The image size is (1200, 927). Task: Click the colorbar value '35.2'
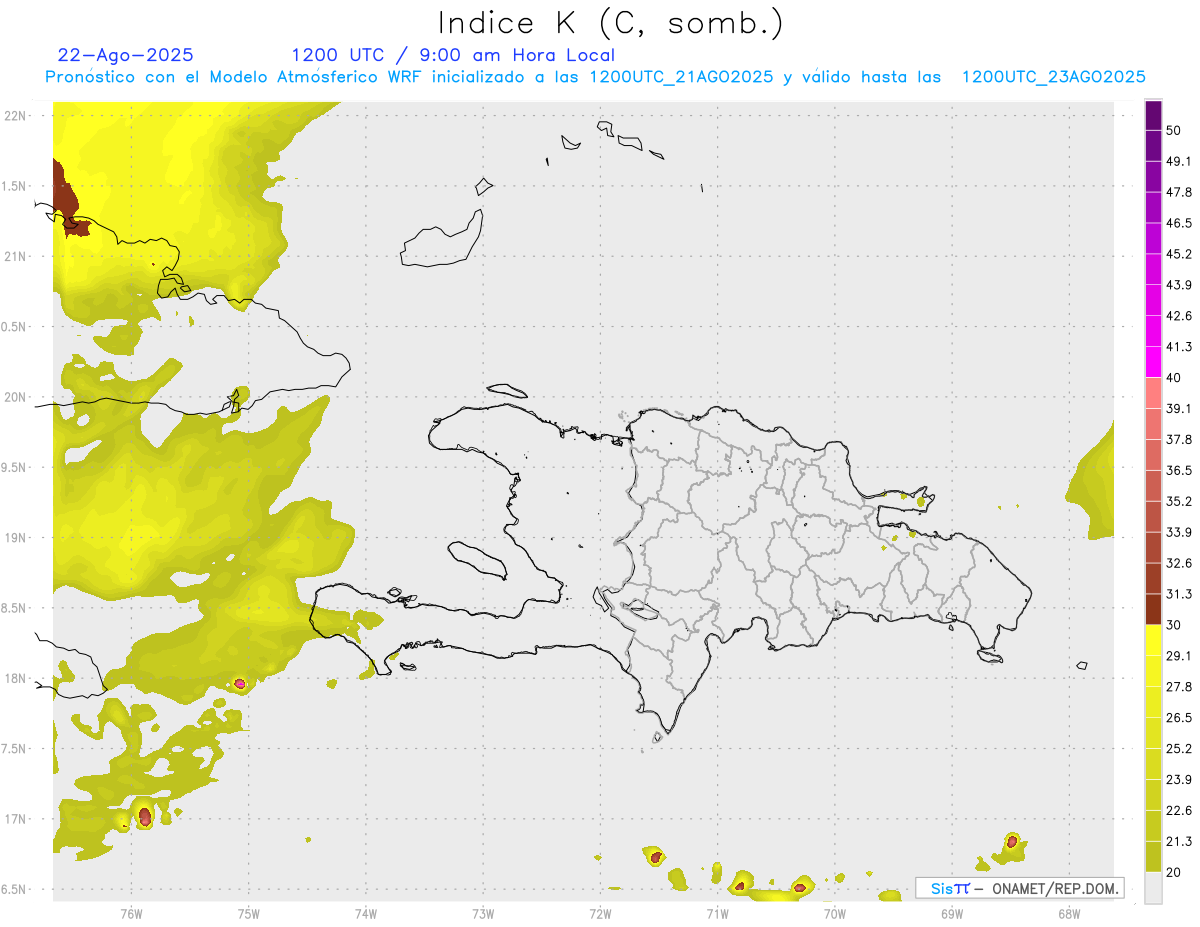(1179, 501)
